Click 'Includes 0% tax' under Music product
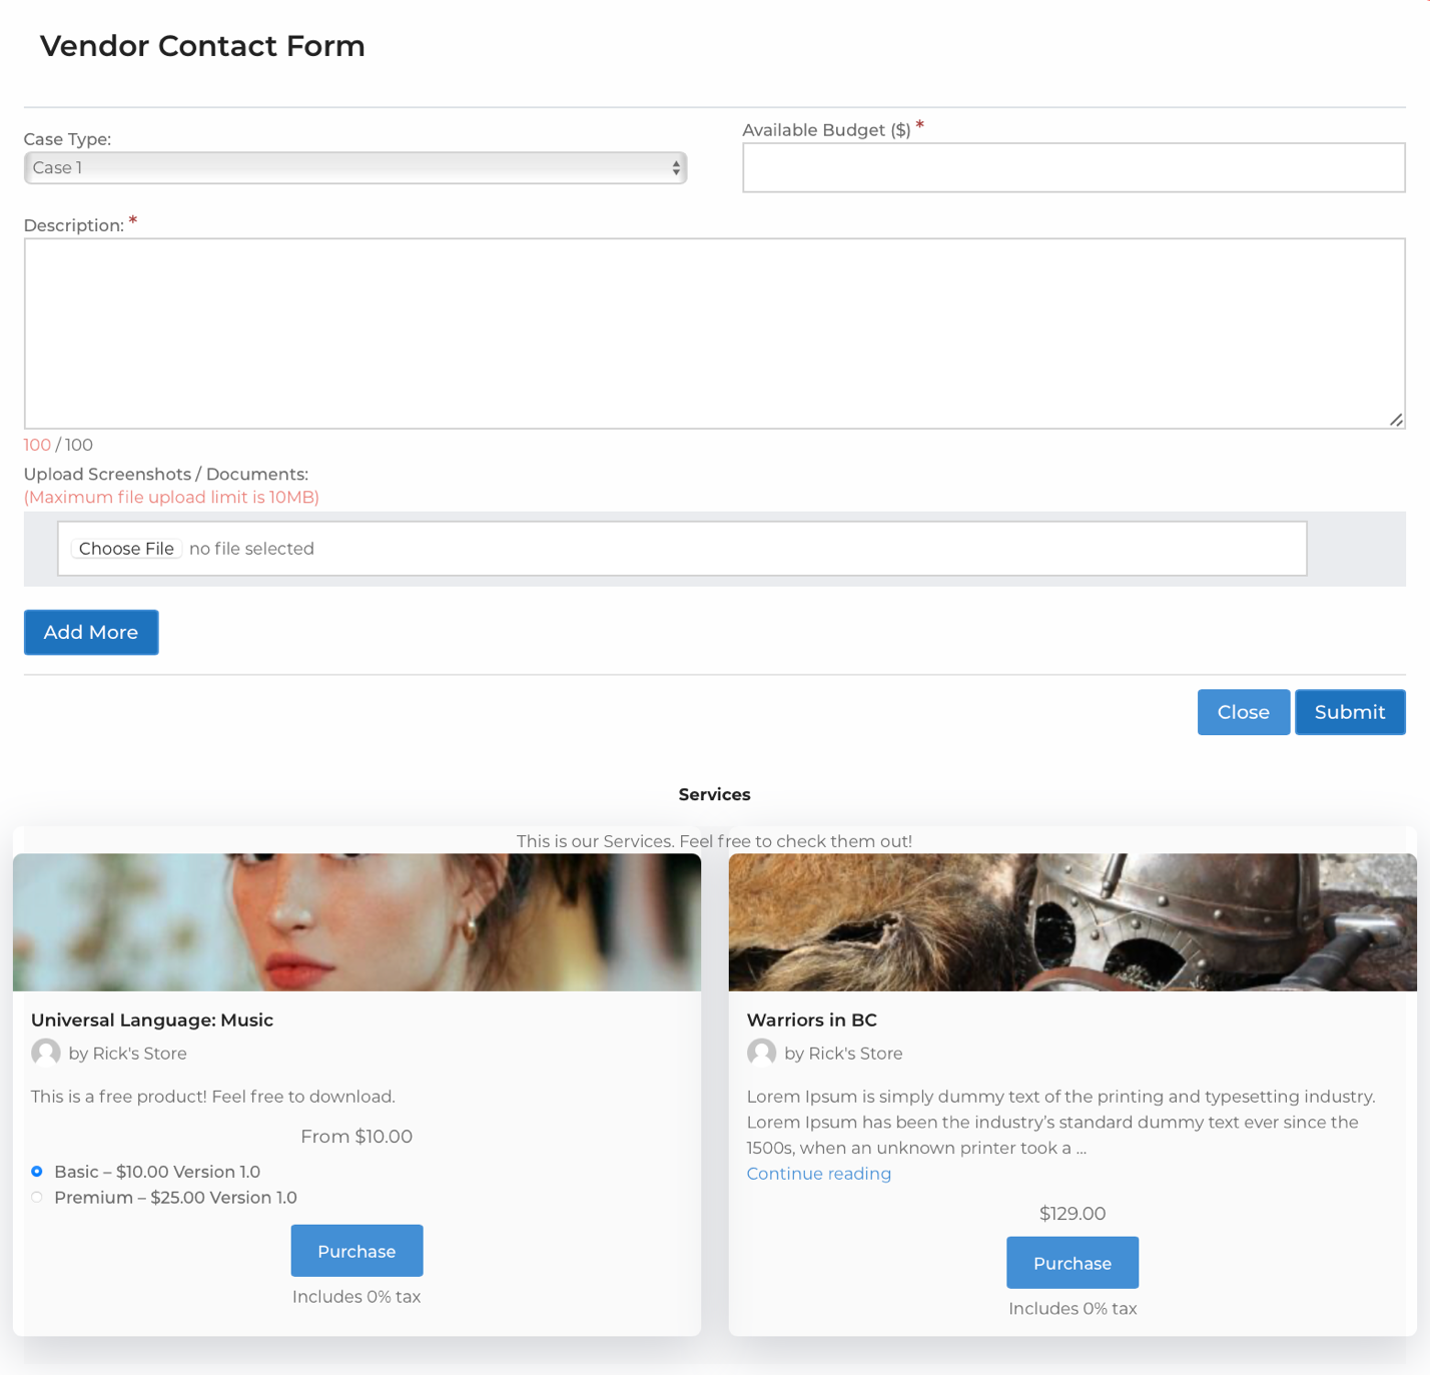Viewport: 1430px width, 1375px height. click(x=356, y=1296)
